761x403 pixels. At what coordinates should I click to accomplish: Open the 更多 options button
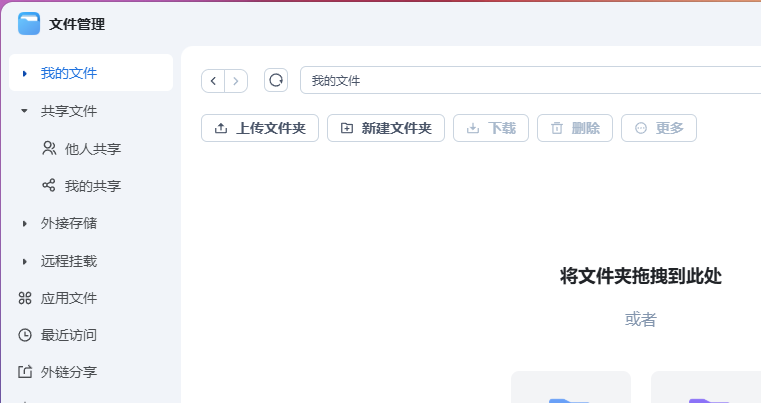click(x=659, y=128)
